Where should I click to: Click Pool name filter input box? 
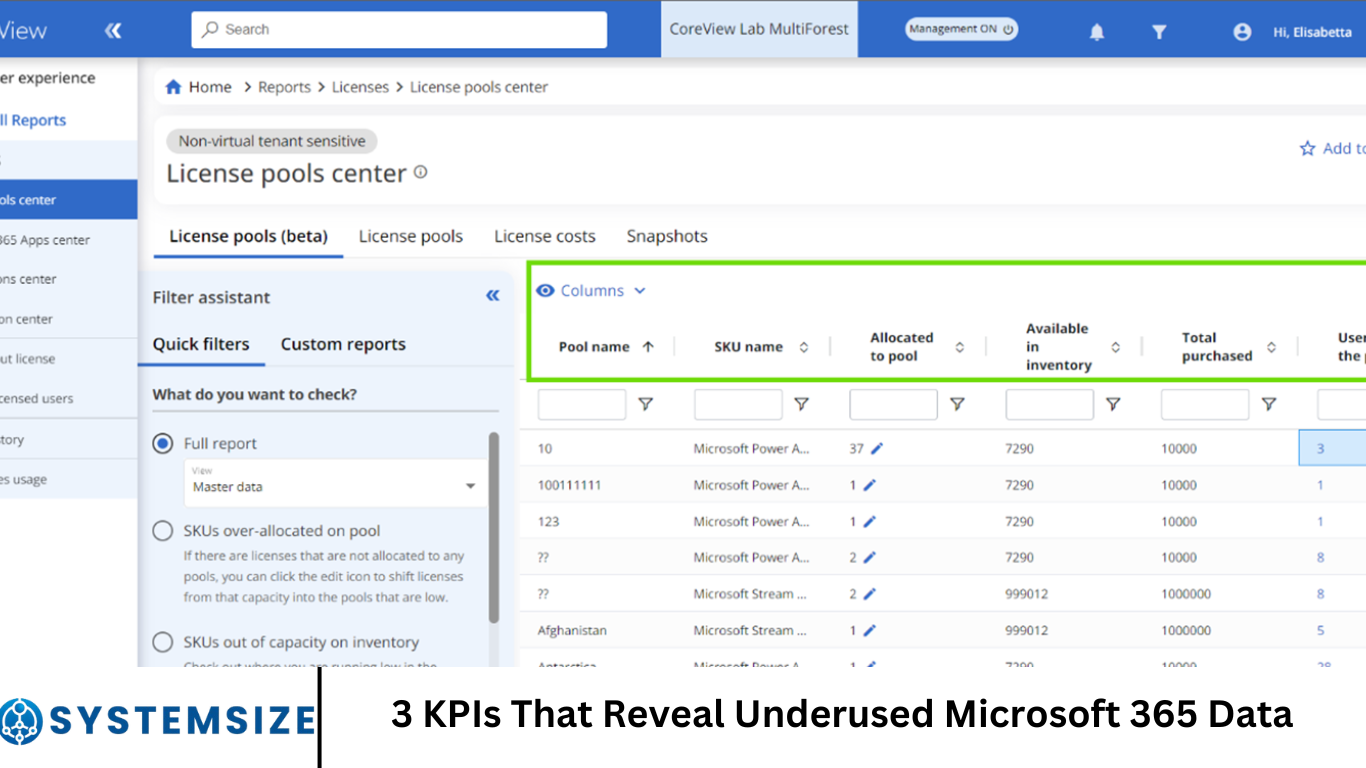581,404
